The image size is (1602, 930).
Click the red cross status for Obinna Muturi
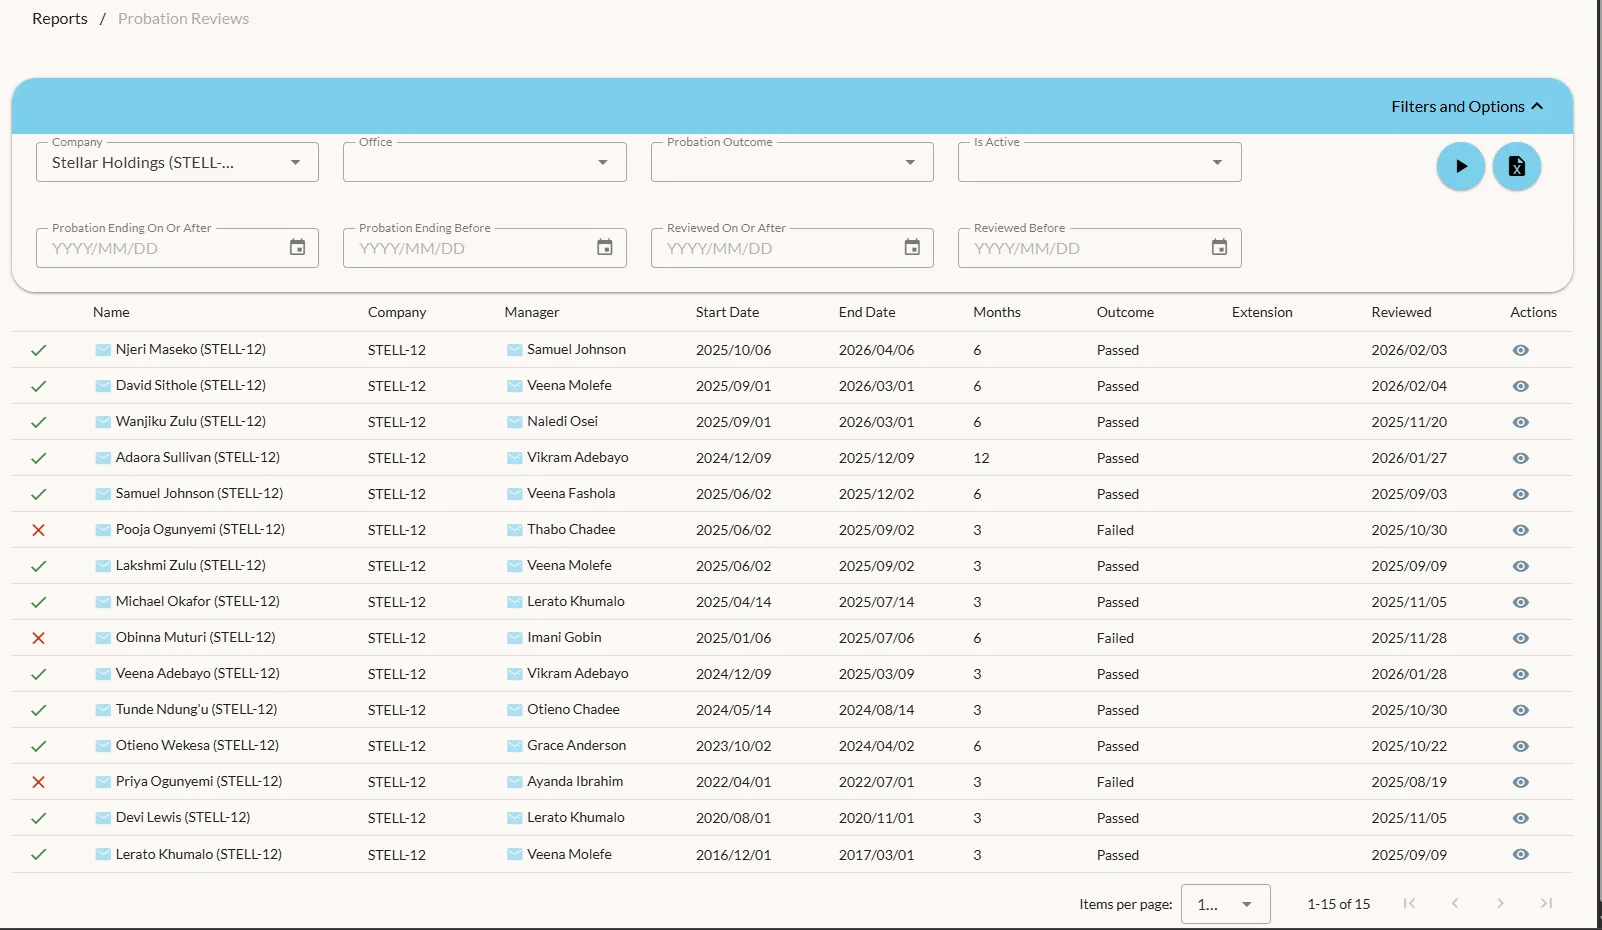[x=38, y=638]
